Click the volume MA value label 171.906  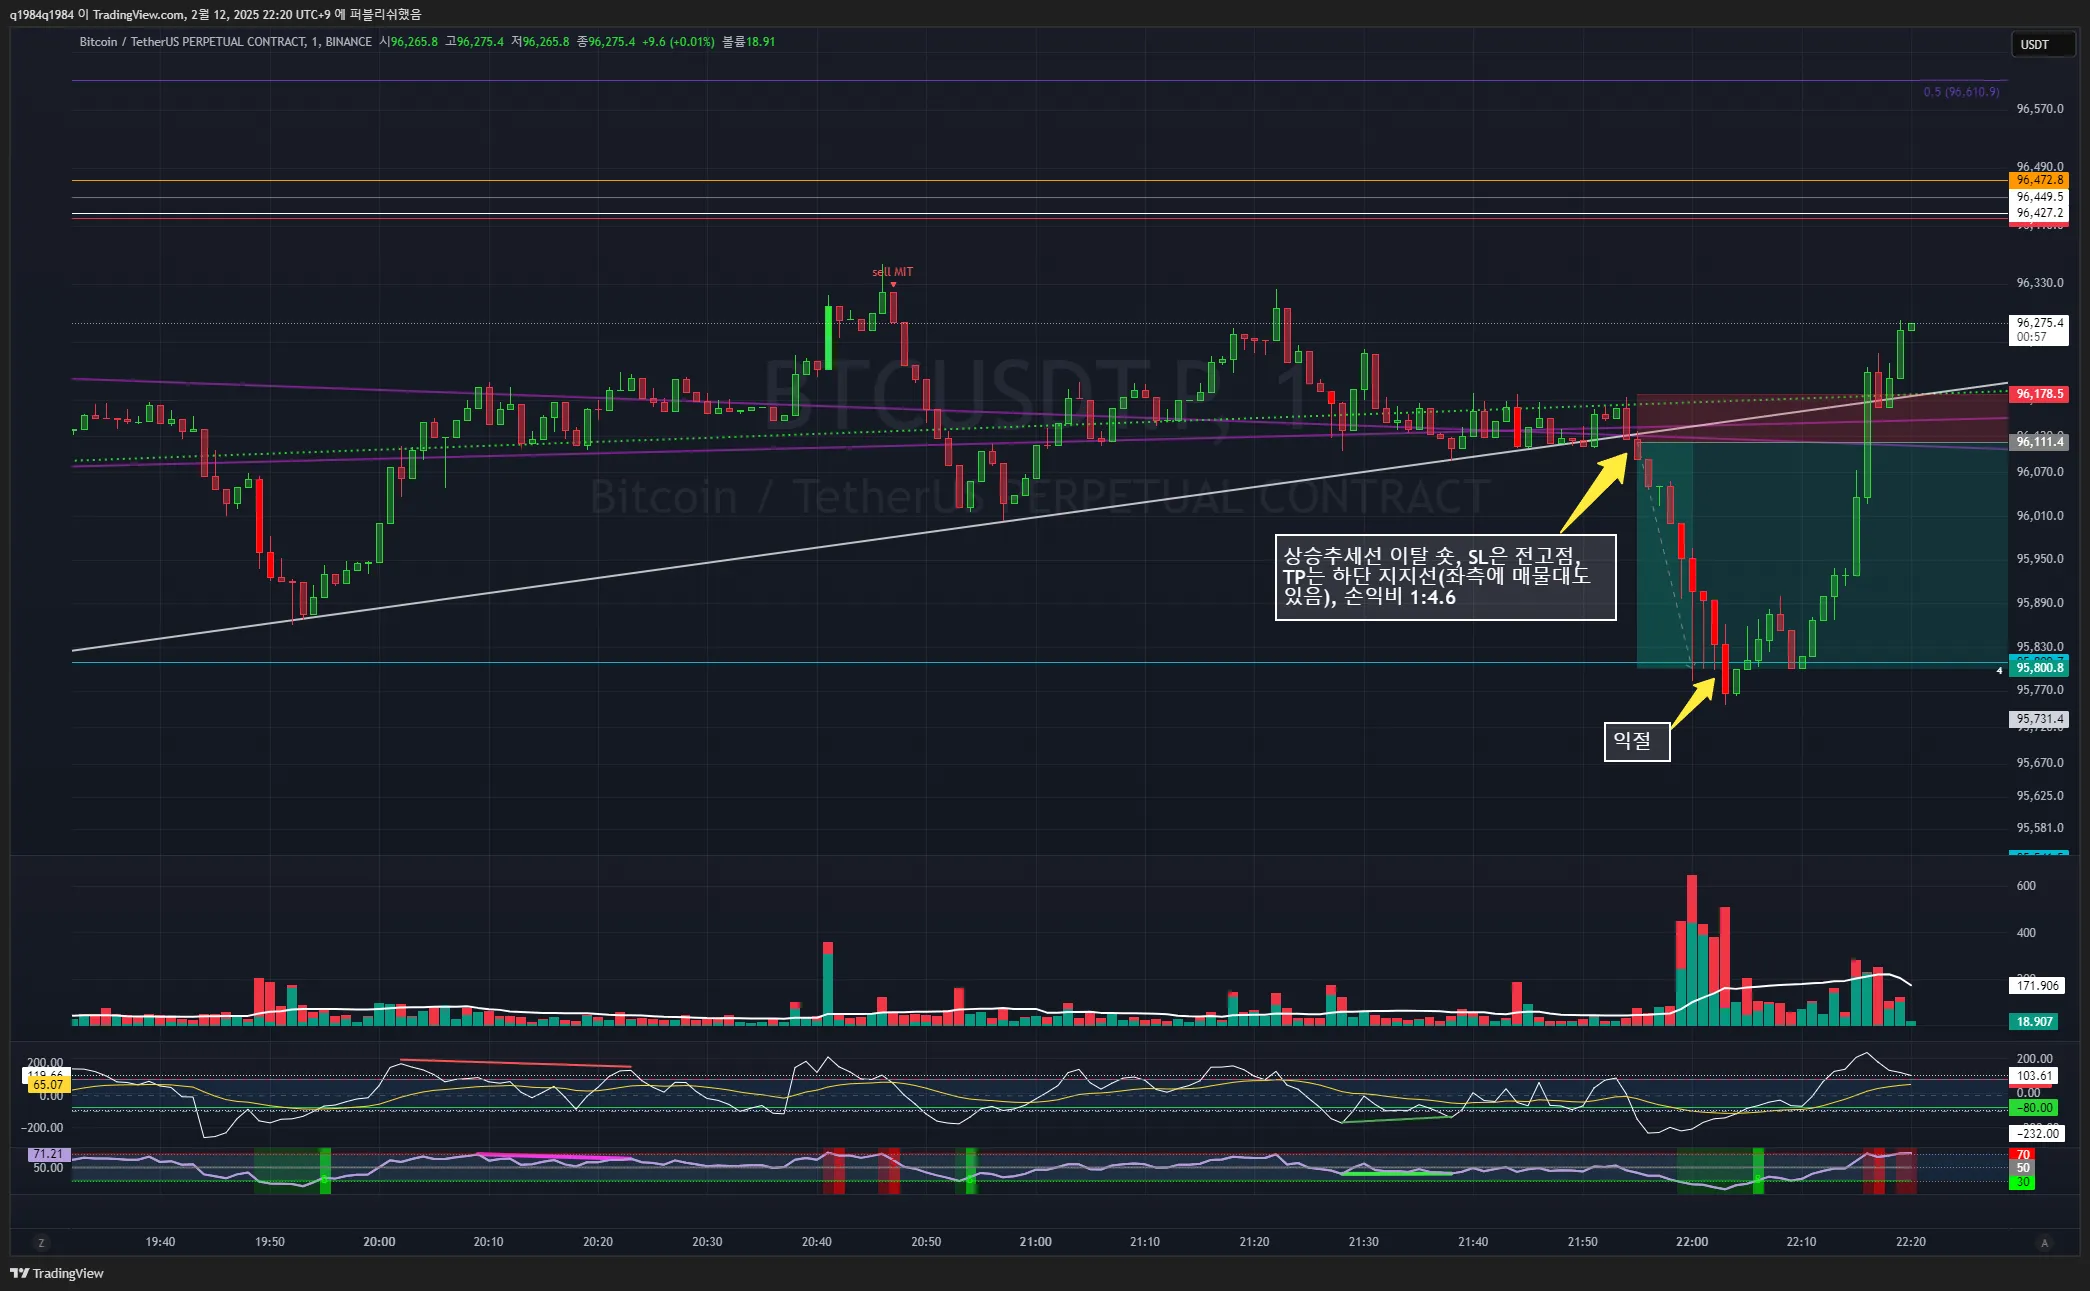pyautogui.click(x=2037, y=986)
